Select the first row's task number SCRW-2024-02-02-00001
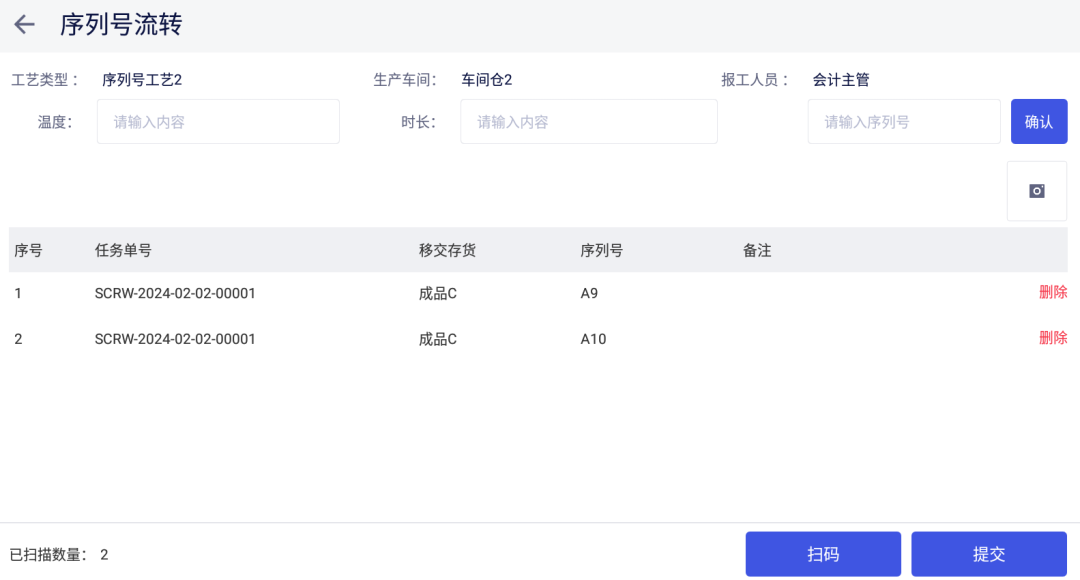 (175, 294)
